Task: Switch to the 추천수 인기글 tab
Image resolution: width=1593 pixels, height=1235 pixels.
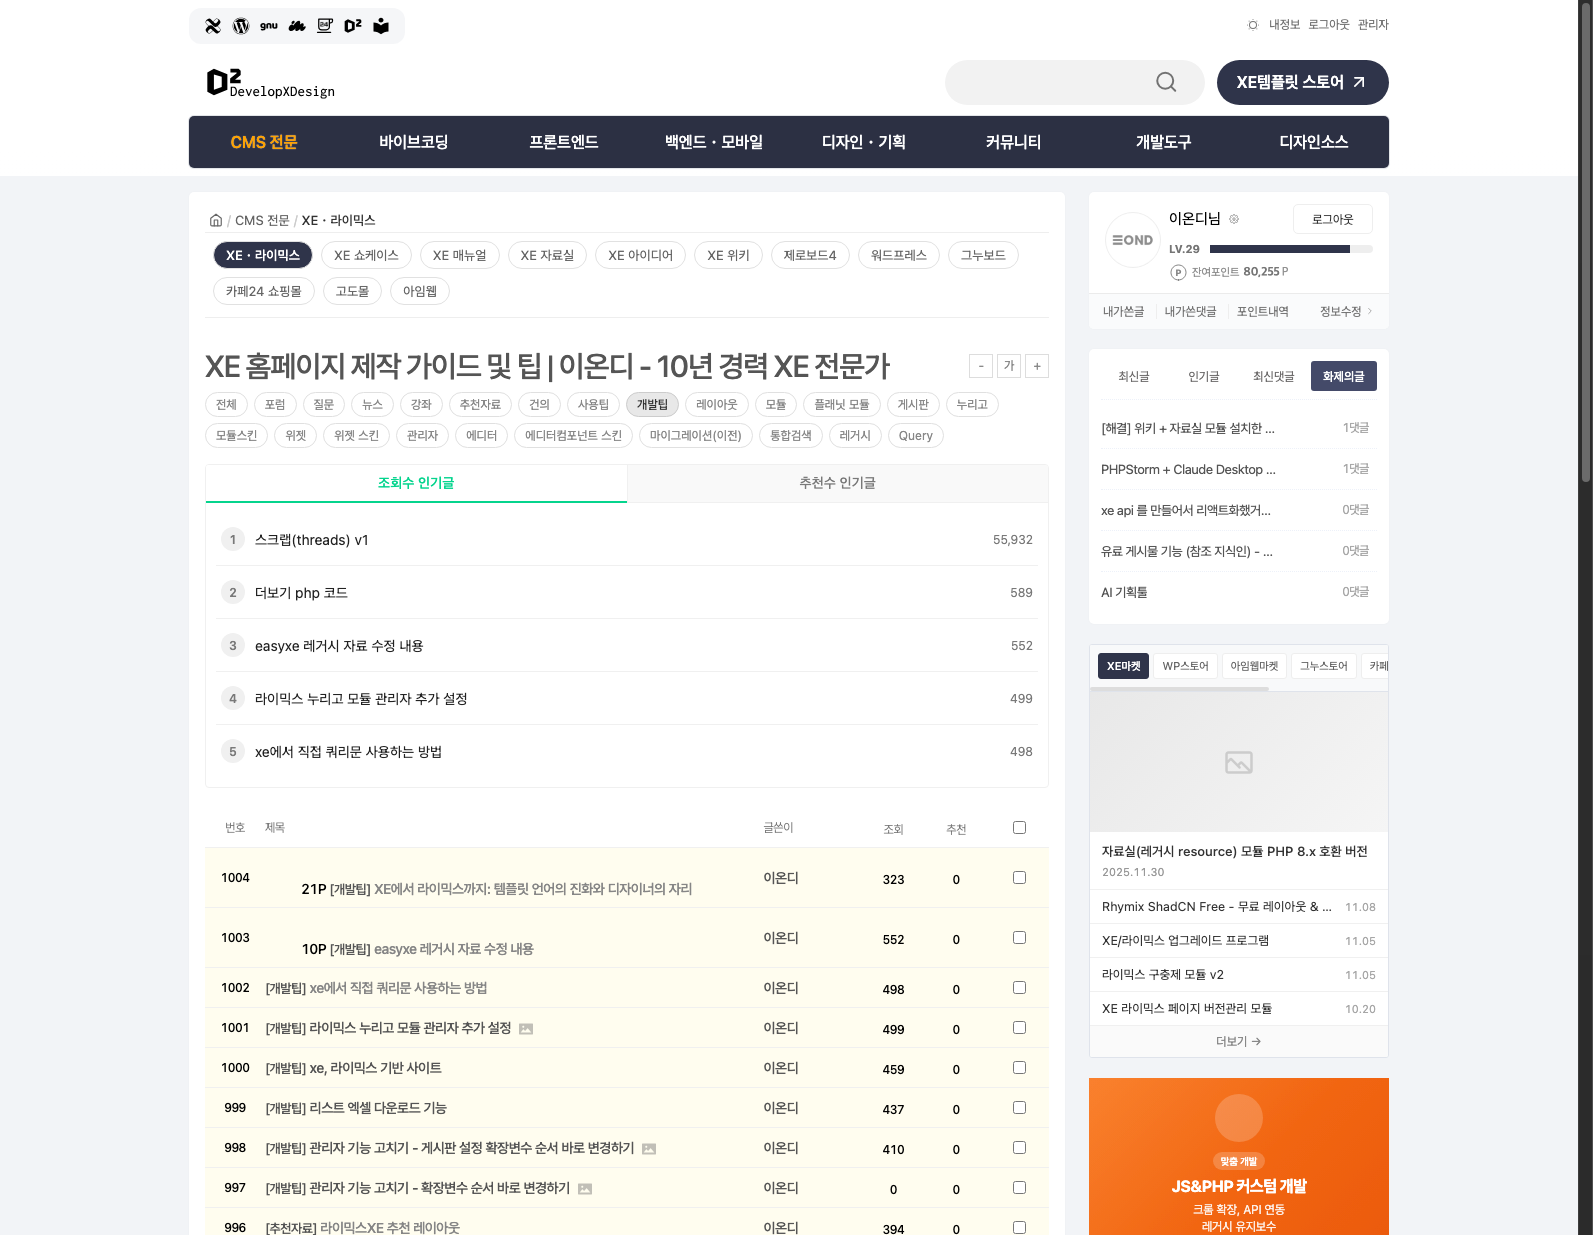Action: [837, 483]
